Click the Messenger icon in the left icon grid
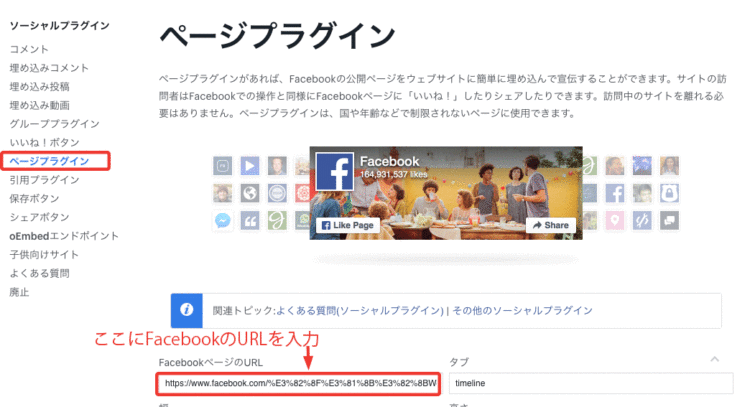 pyautogui.click(x=222, y=221)
